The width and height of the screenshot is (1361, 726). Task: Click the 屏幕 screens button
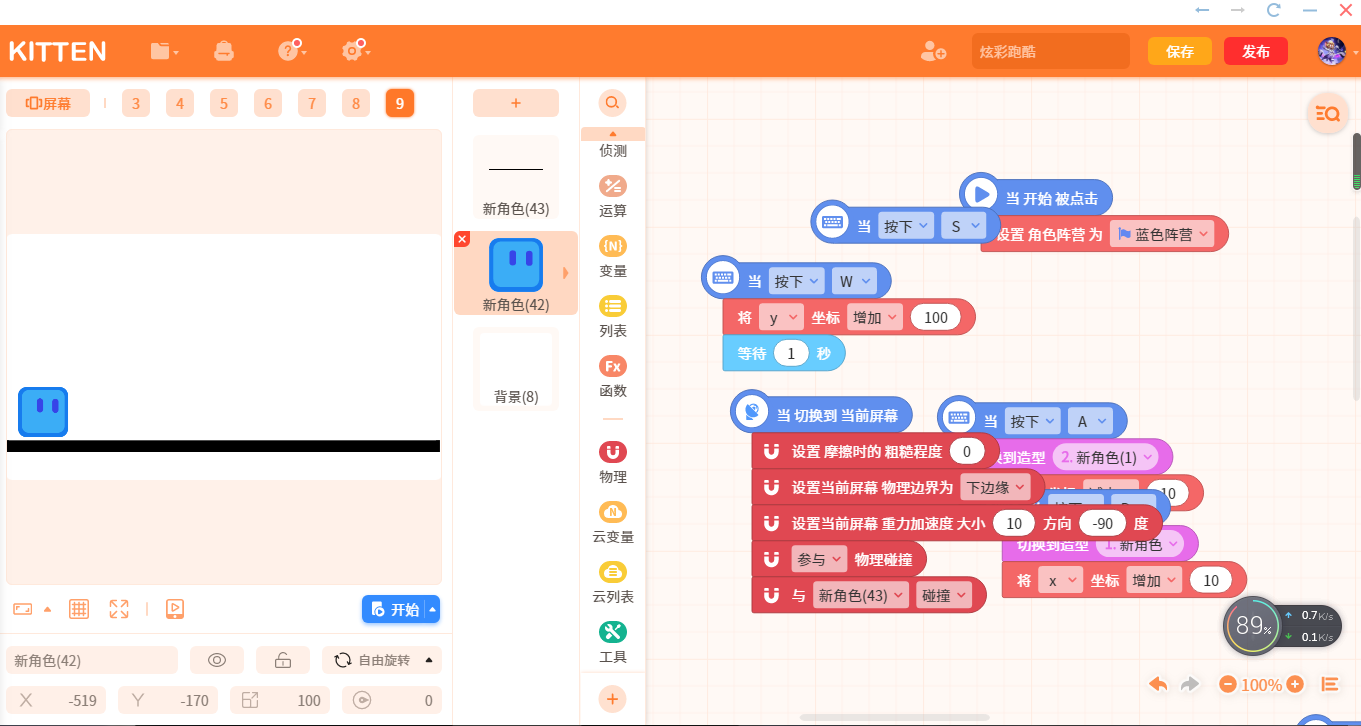coord(48,103)
